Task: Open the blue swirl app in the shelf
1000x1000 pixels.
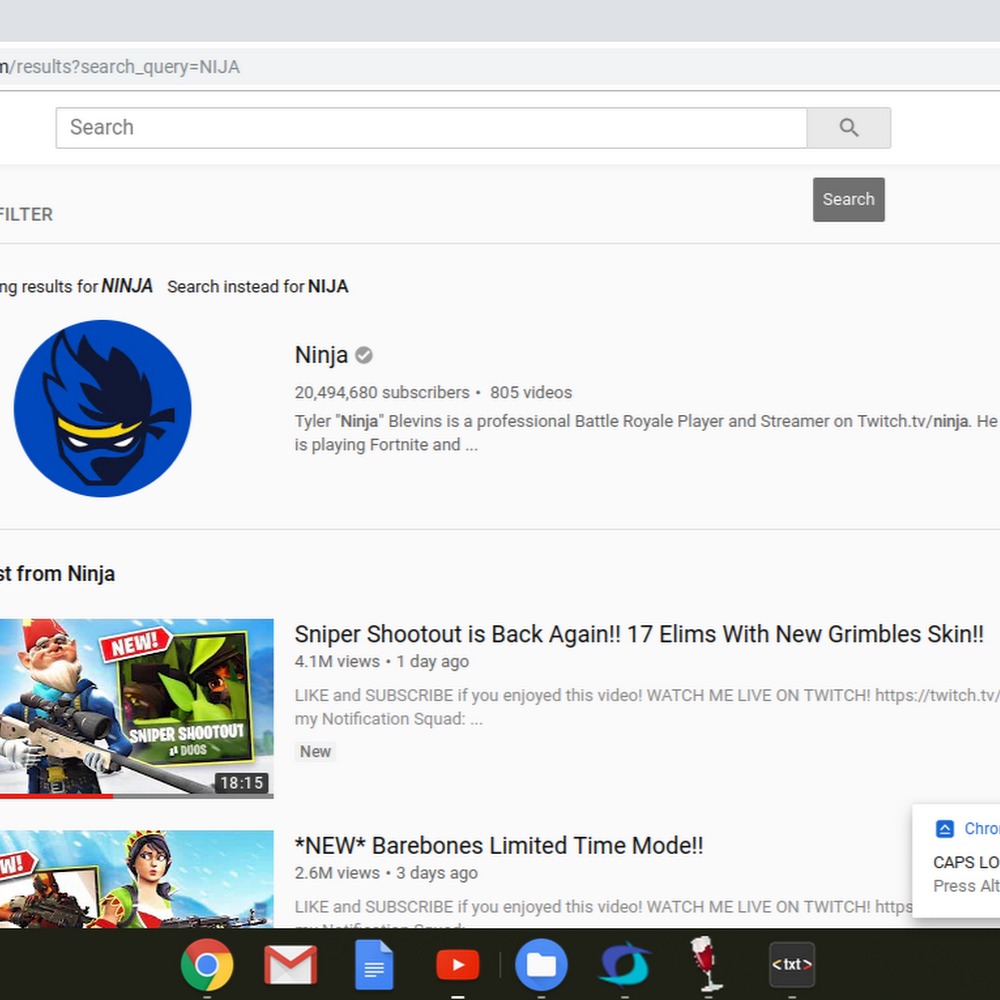Action: [624, 964]
